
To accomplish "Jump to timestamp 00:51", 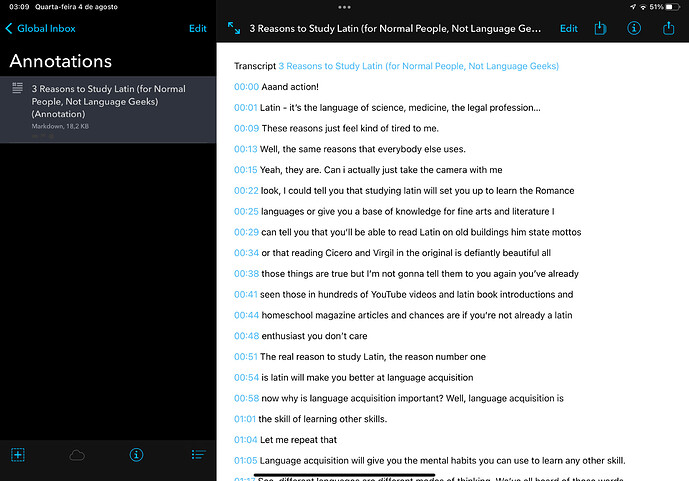I will tap(246, 357).
